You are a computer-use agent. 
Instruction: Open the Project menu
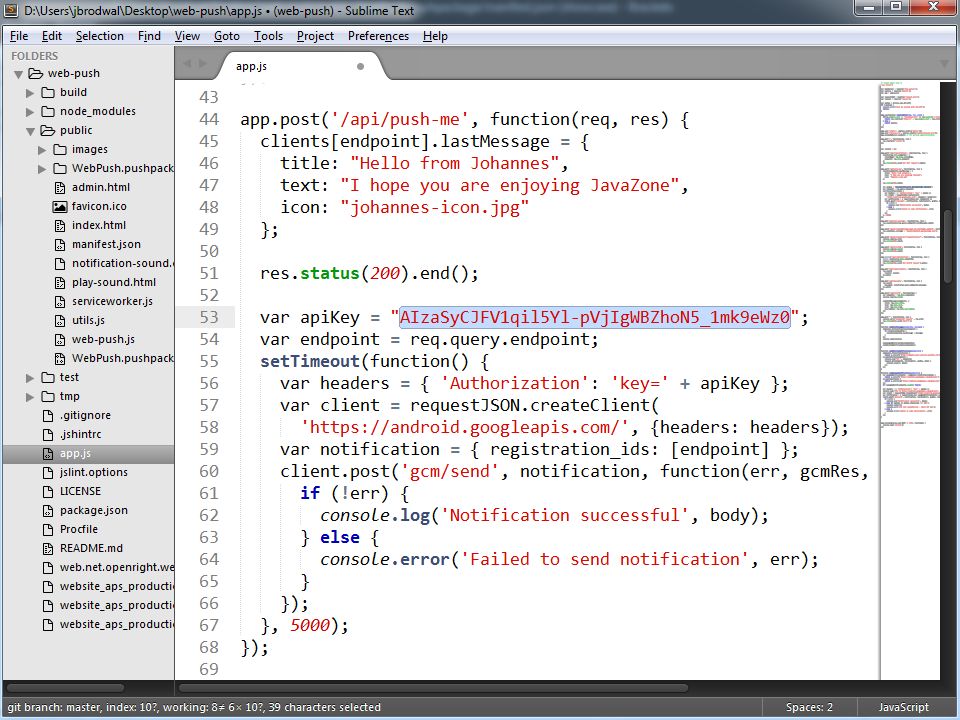315,36
